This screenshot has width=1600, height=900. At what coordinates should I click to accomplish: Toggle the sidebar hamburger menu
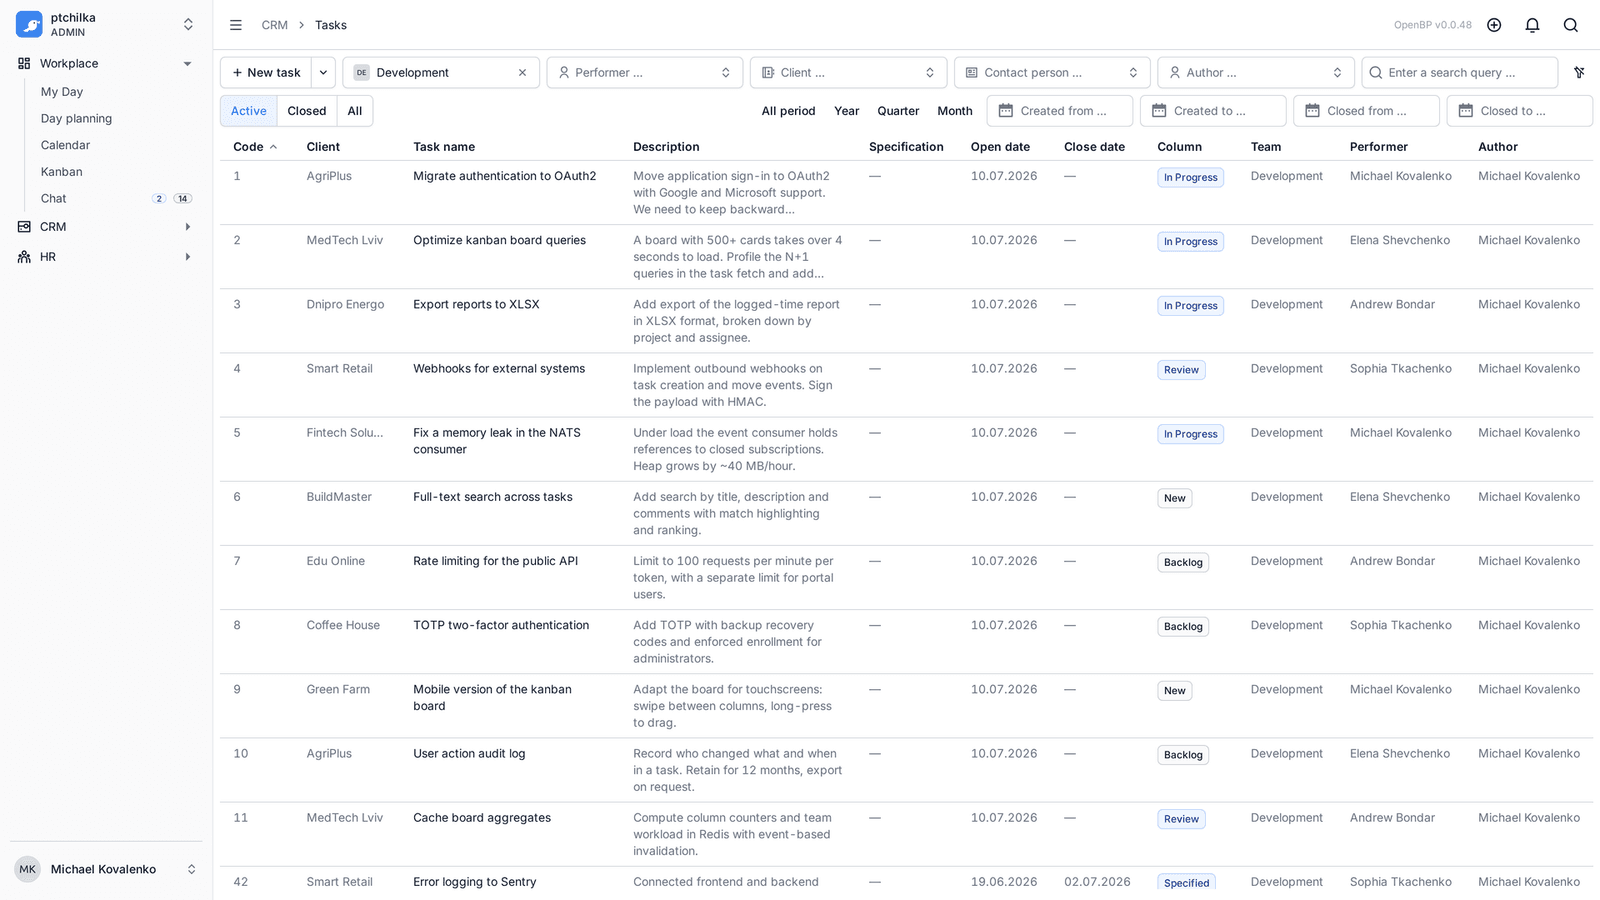pyautogui.click(x=236, y=25)
